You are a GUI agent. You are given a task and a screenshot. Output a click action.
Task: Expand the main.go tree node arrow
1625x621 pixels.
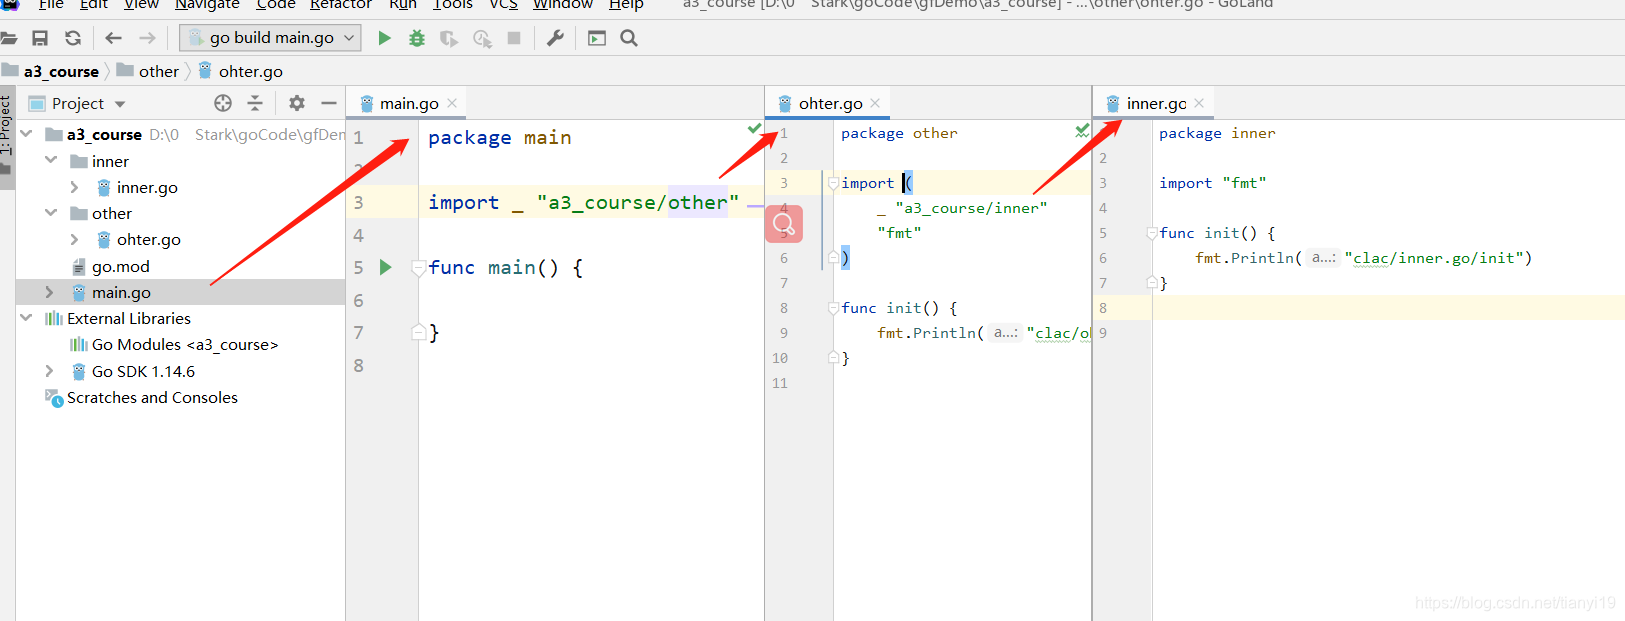click(49, 291)
